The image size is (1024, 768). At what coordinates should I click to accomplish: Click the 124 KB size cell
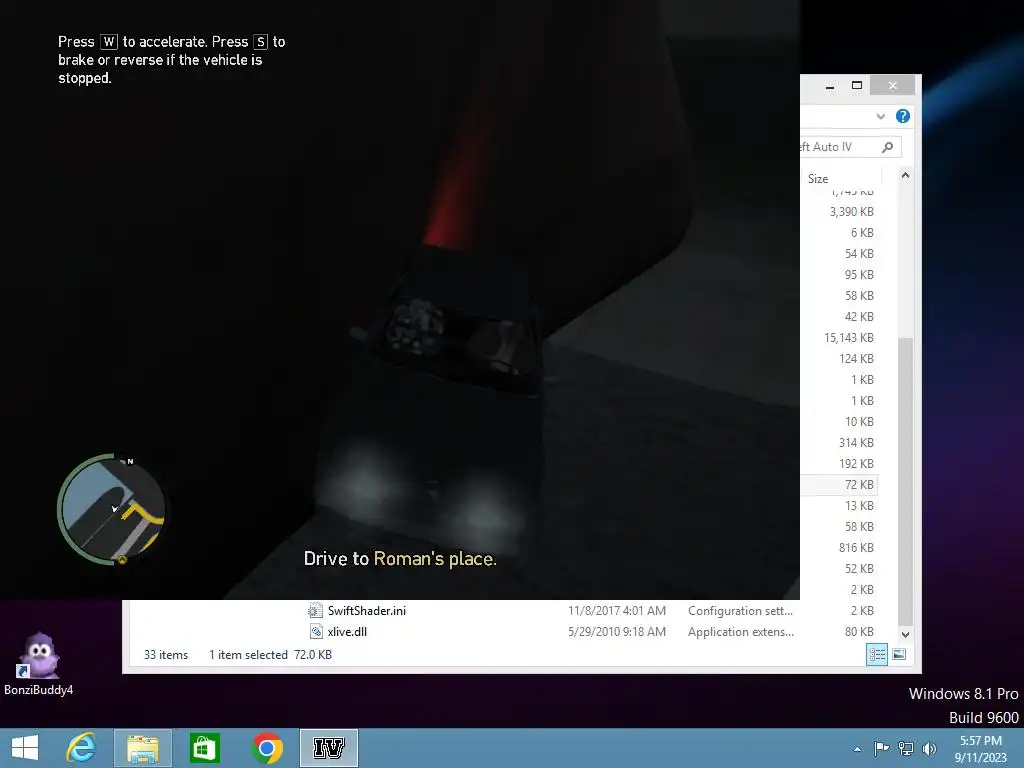[x=856, y=359]
